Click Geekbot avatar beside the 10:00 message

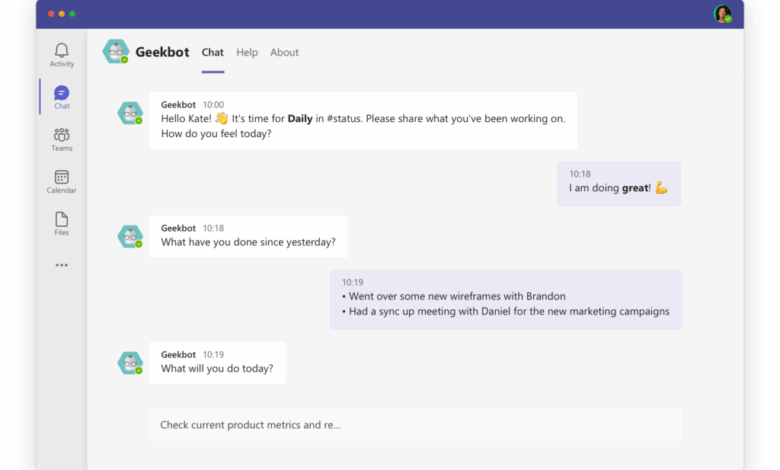(x=130, y=113)
